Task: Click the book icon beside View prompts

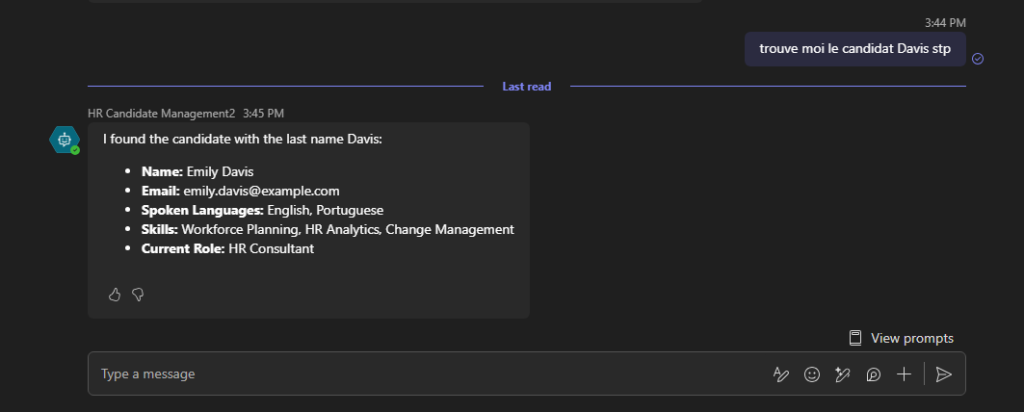Action: pos(856,338)
